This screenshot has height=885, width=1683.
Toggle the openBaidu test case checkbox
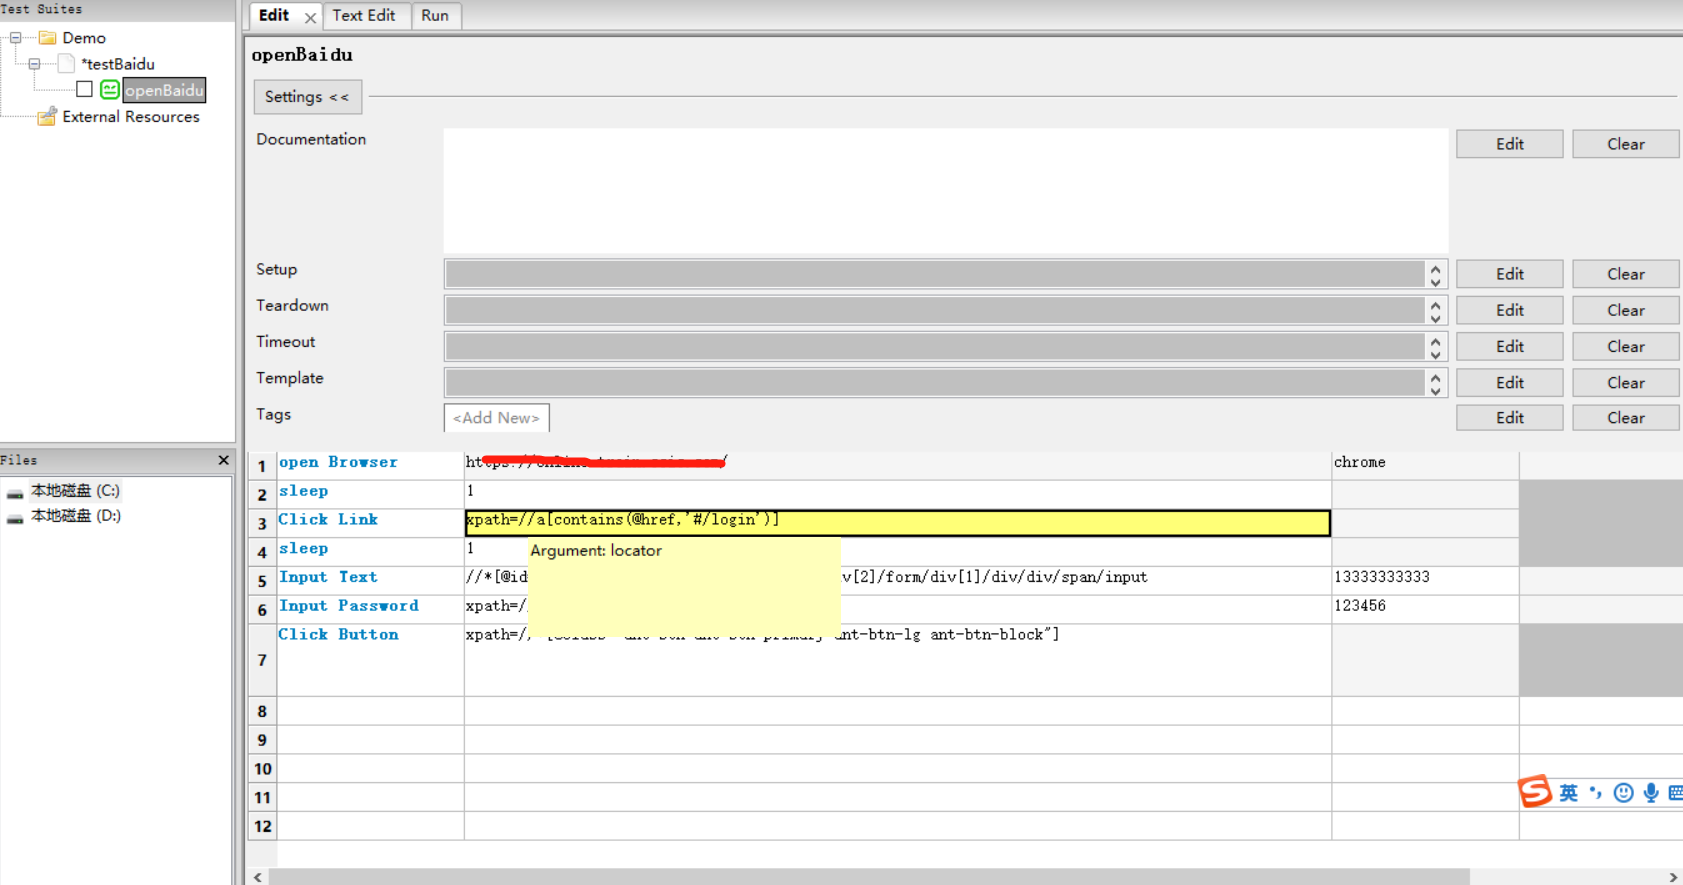pyautogui.click(x=85, y=90)
